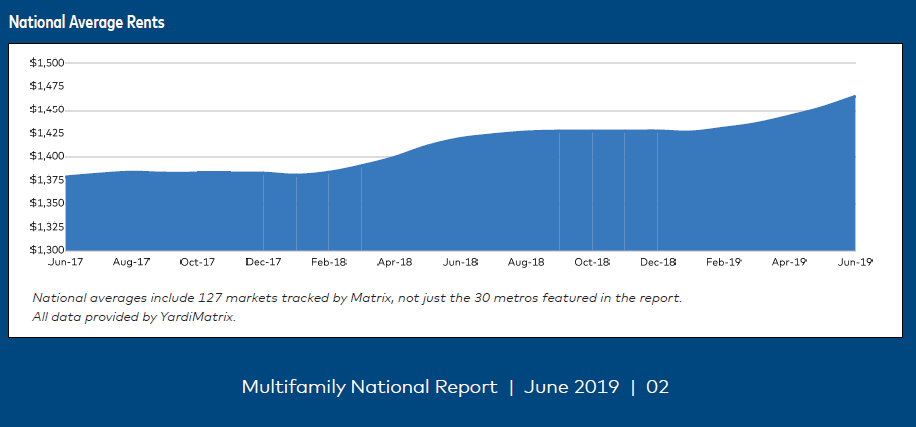Click the 'All data provided by YardiMatrix' note
Image resolution: width=916 pixels, height=427 pixels.
click(134, 317)
